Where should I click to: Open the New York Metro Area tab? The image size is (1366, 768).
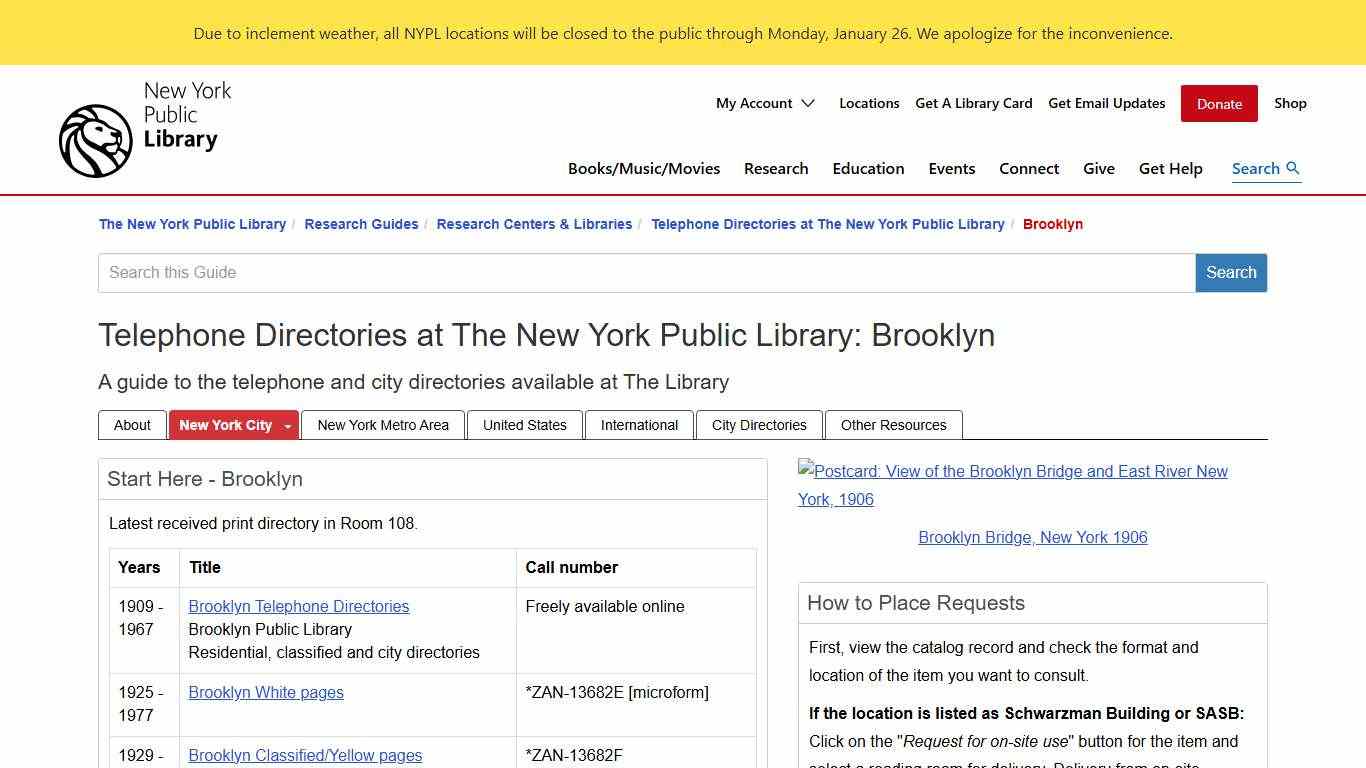382,425
